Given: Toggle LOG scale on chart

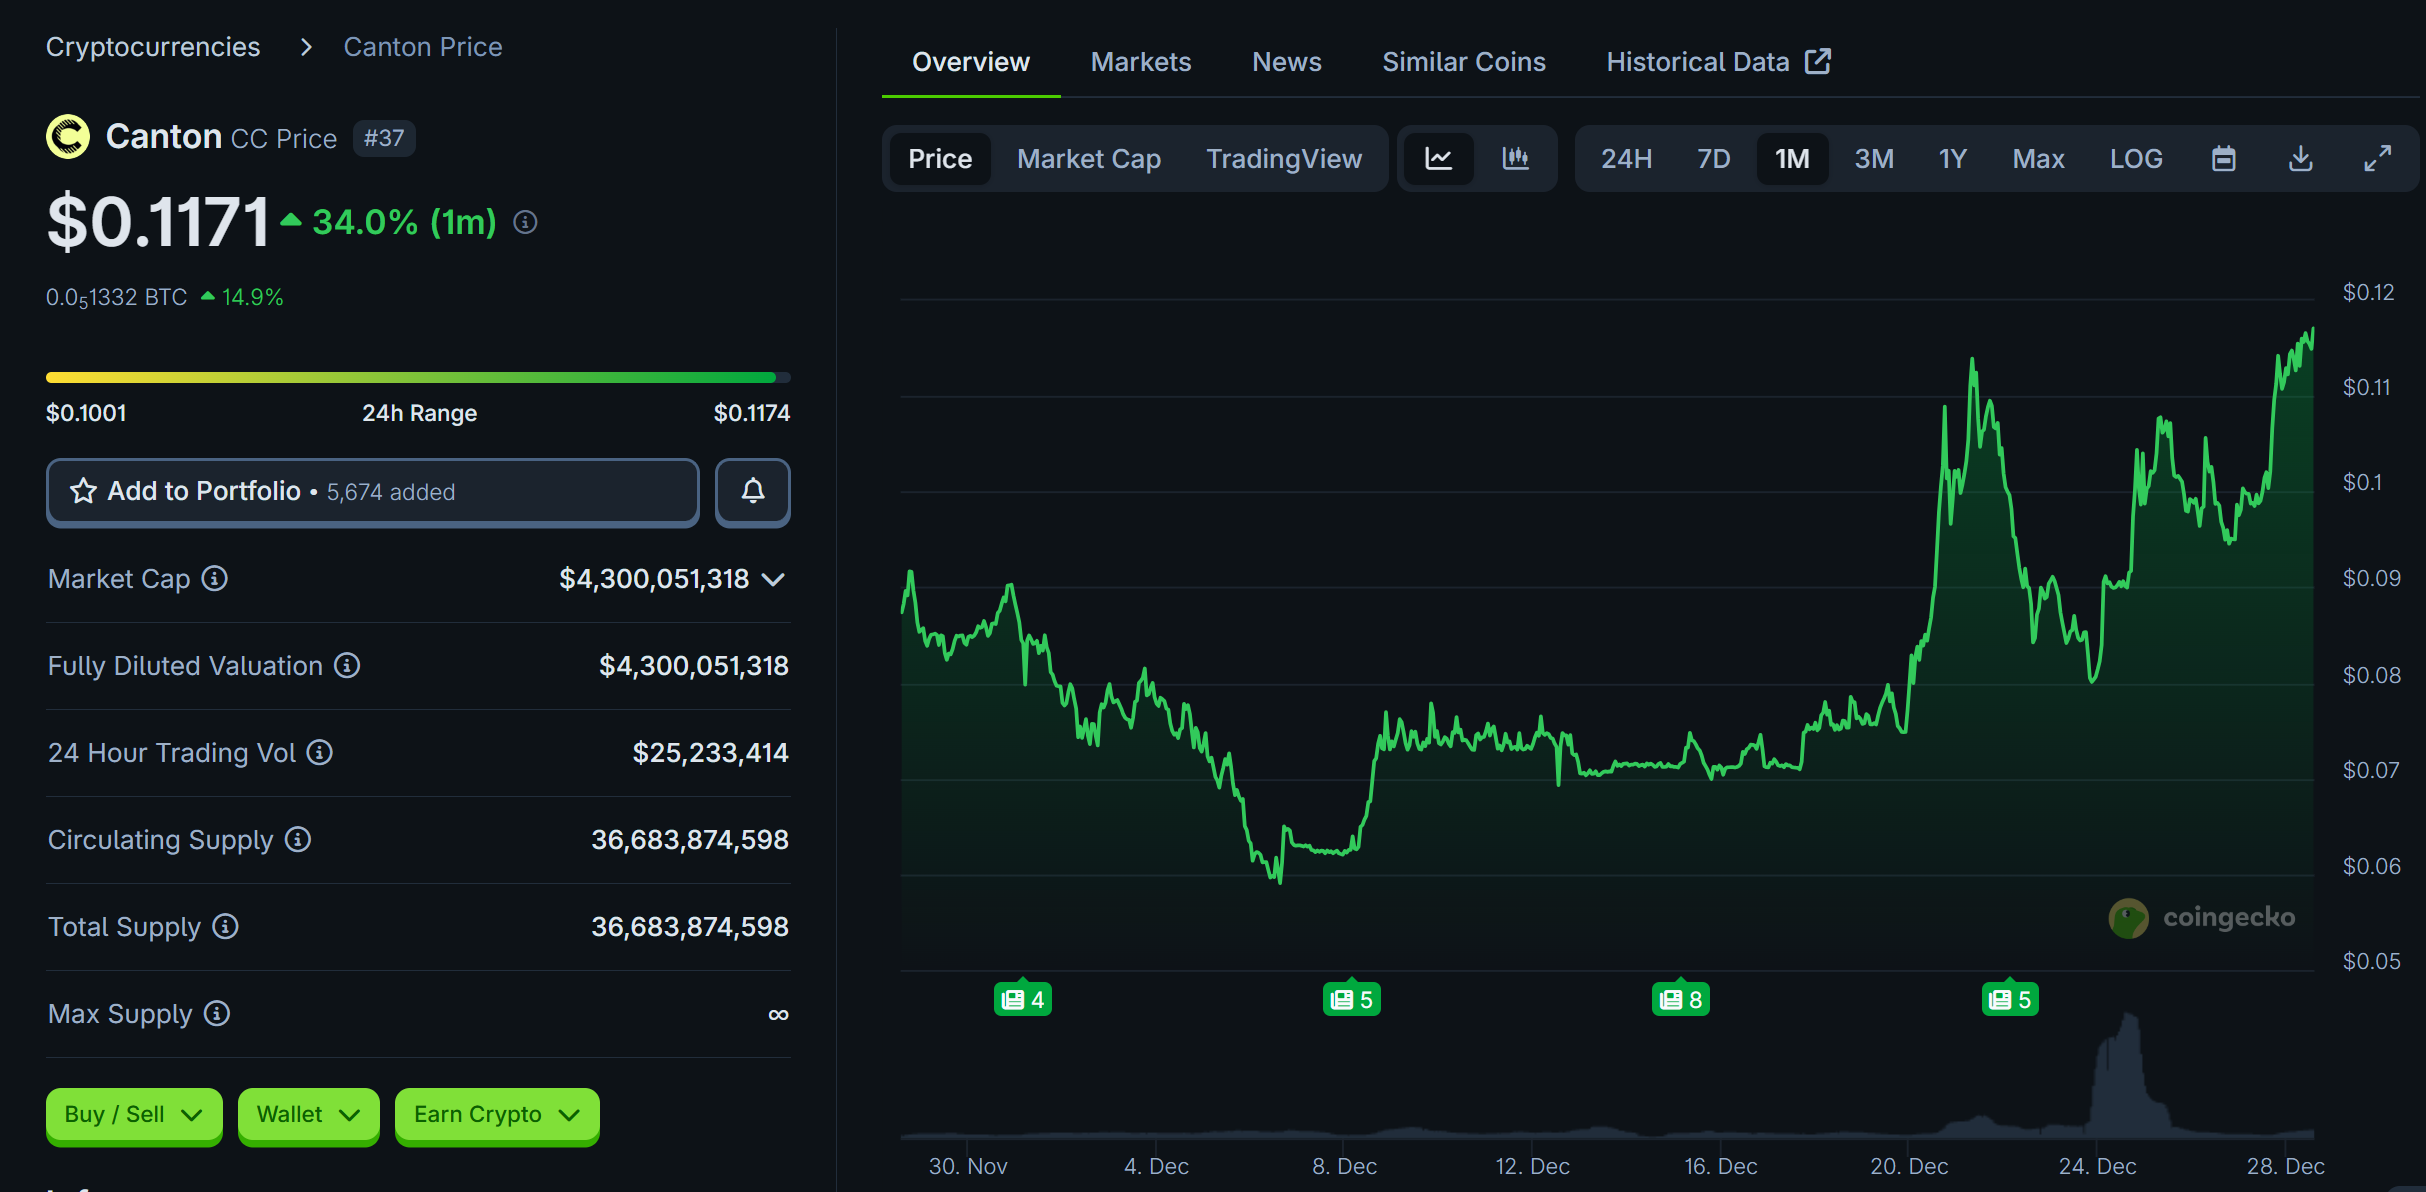Looking at the screenshot, I should coord(2135,158).
